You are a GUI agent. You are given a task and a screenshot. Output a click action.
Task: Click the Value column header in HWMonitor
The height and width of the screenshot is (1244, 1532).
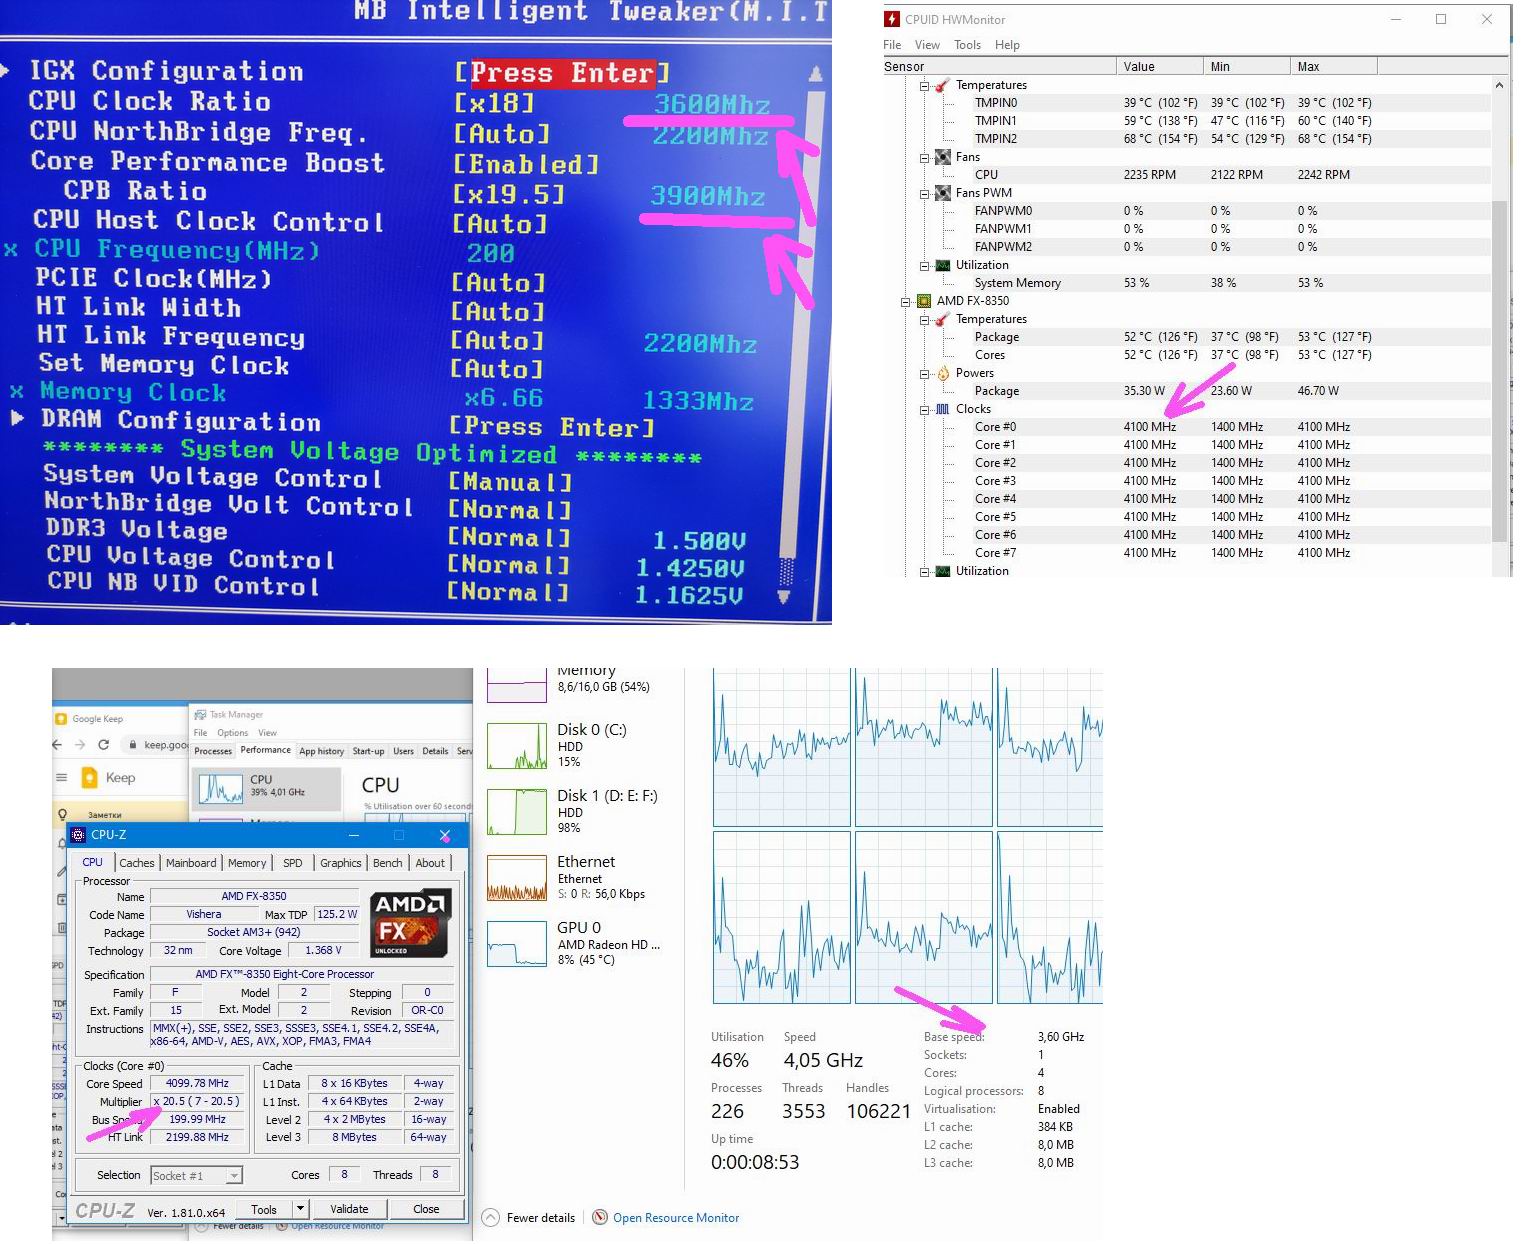coord(1160,67)
